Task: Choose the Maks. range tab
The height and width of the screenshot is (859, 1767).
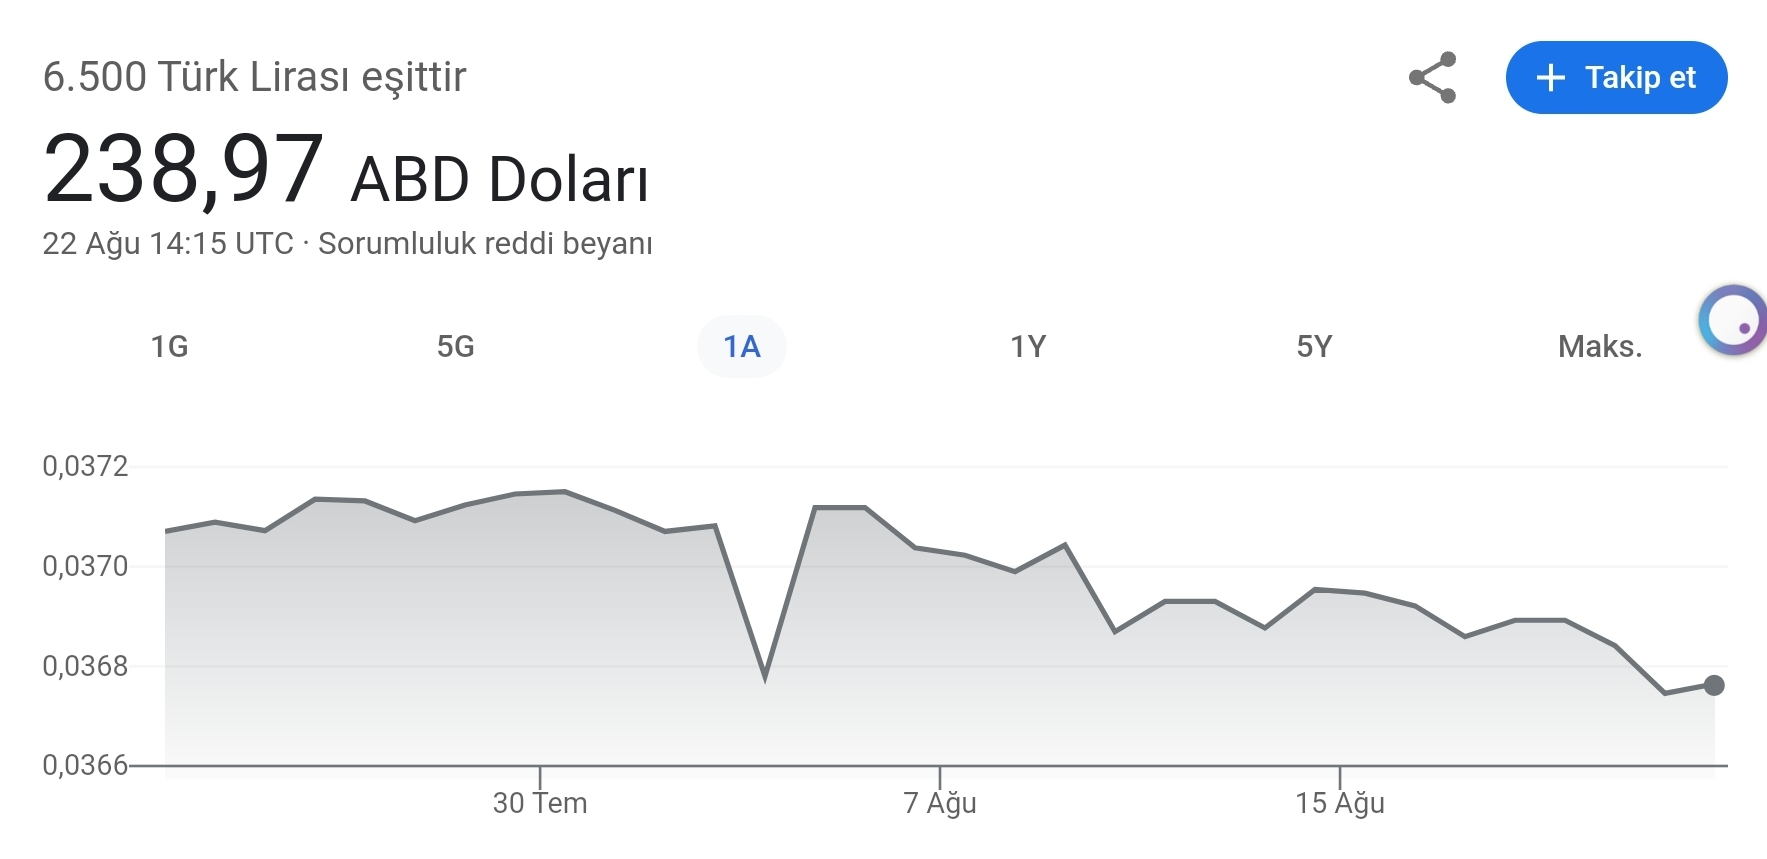Action: (x=1599, y=346)
